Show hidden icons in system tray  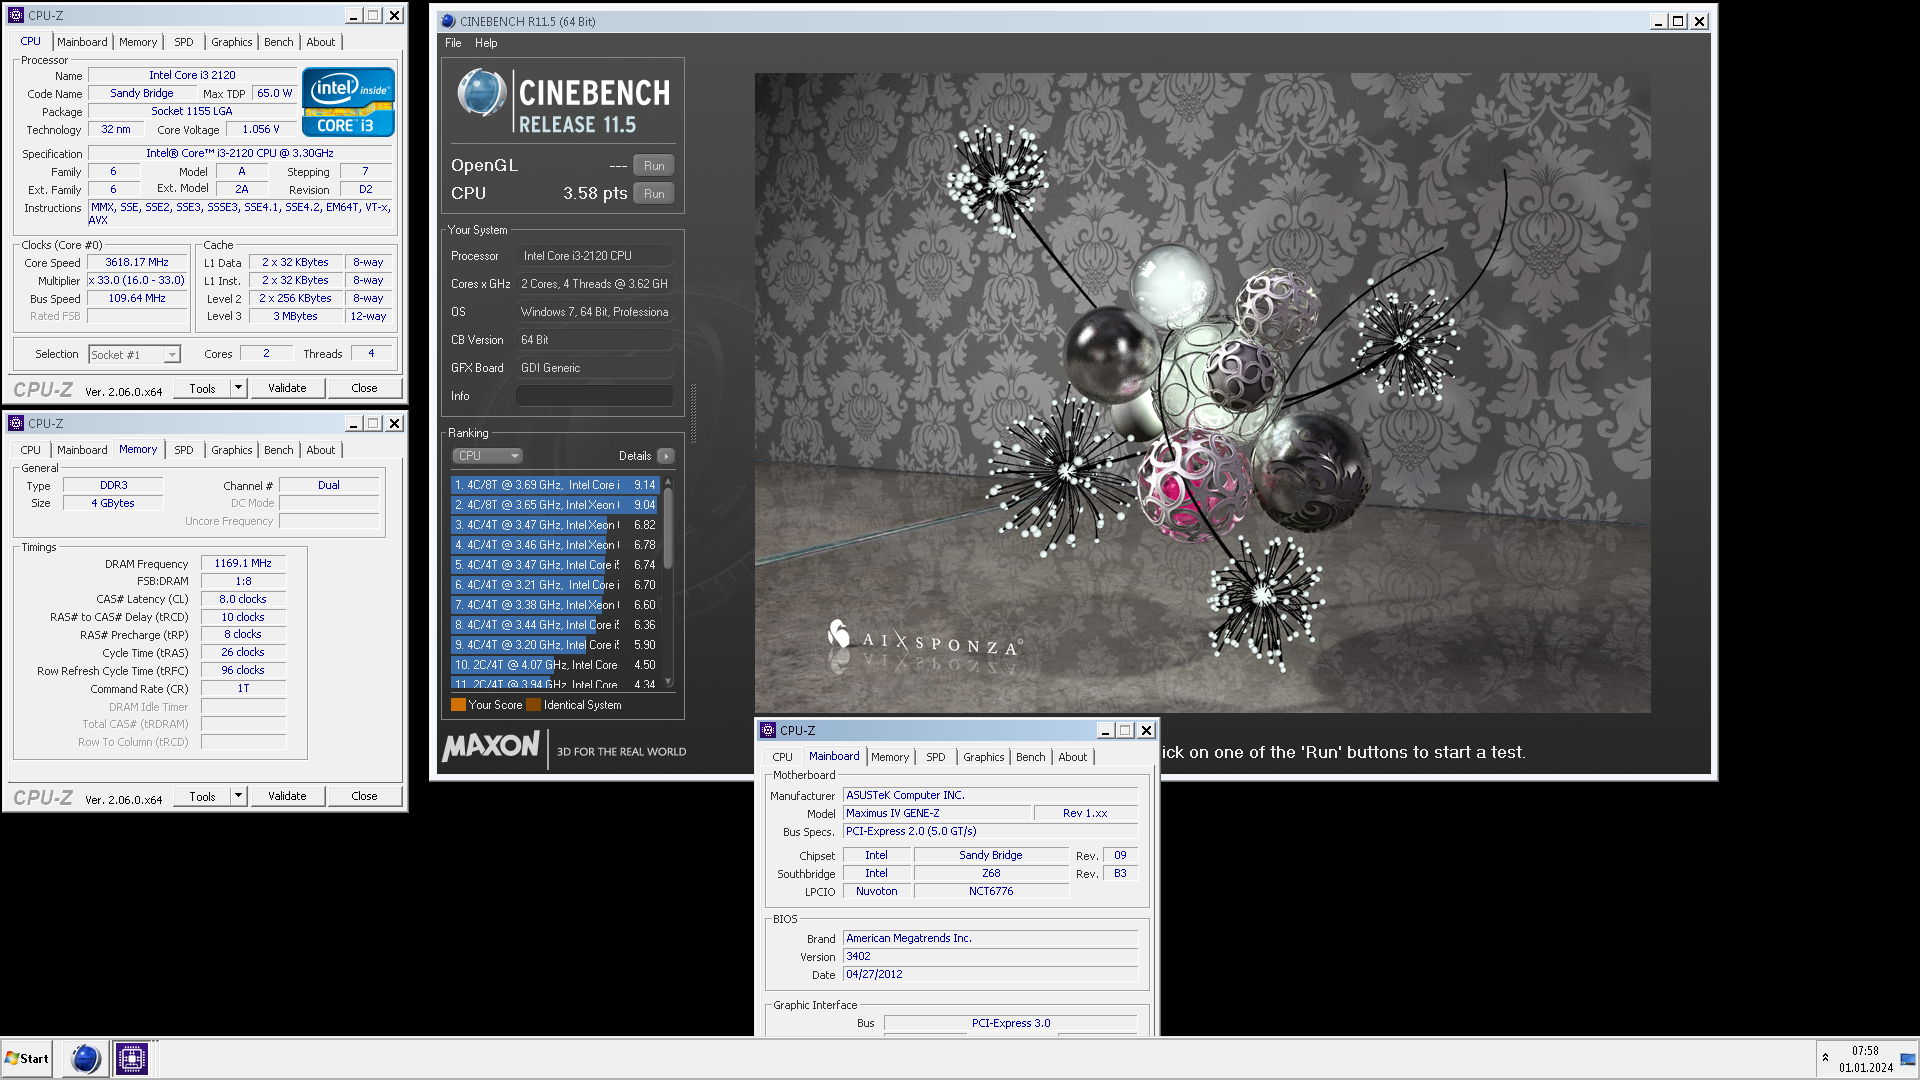click(x=1825, y=1058)
